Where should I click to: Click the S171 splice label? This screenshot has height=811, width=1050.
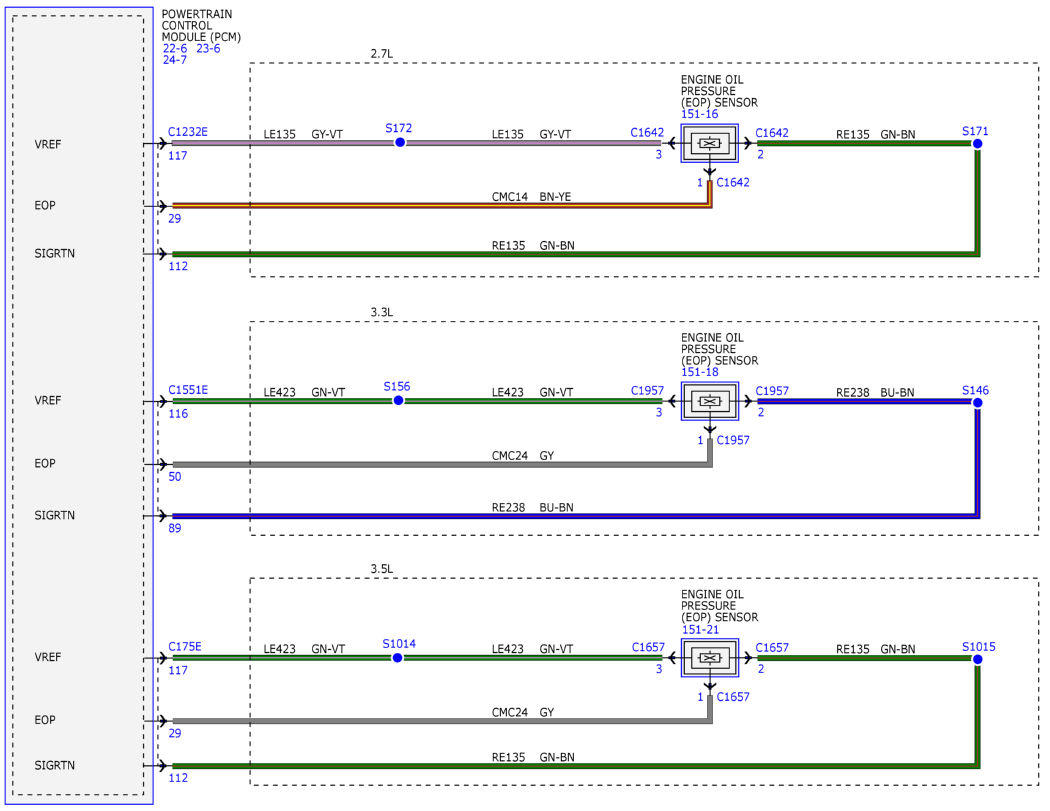pyautogui.click(x=975, y=131)
